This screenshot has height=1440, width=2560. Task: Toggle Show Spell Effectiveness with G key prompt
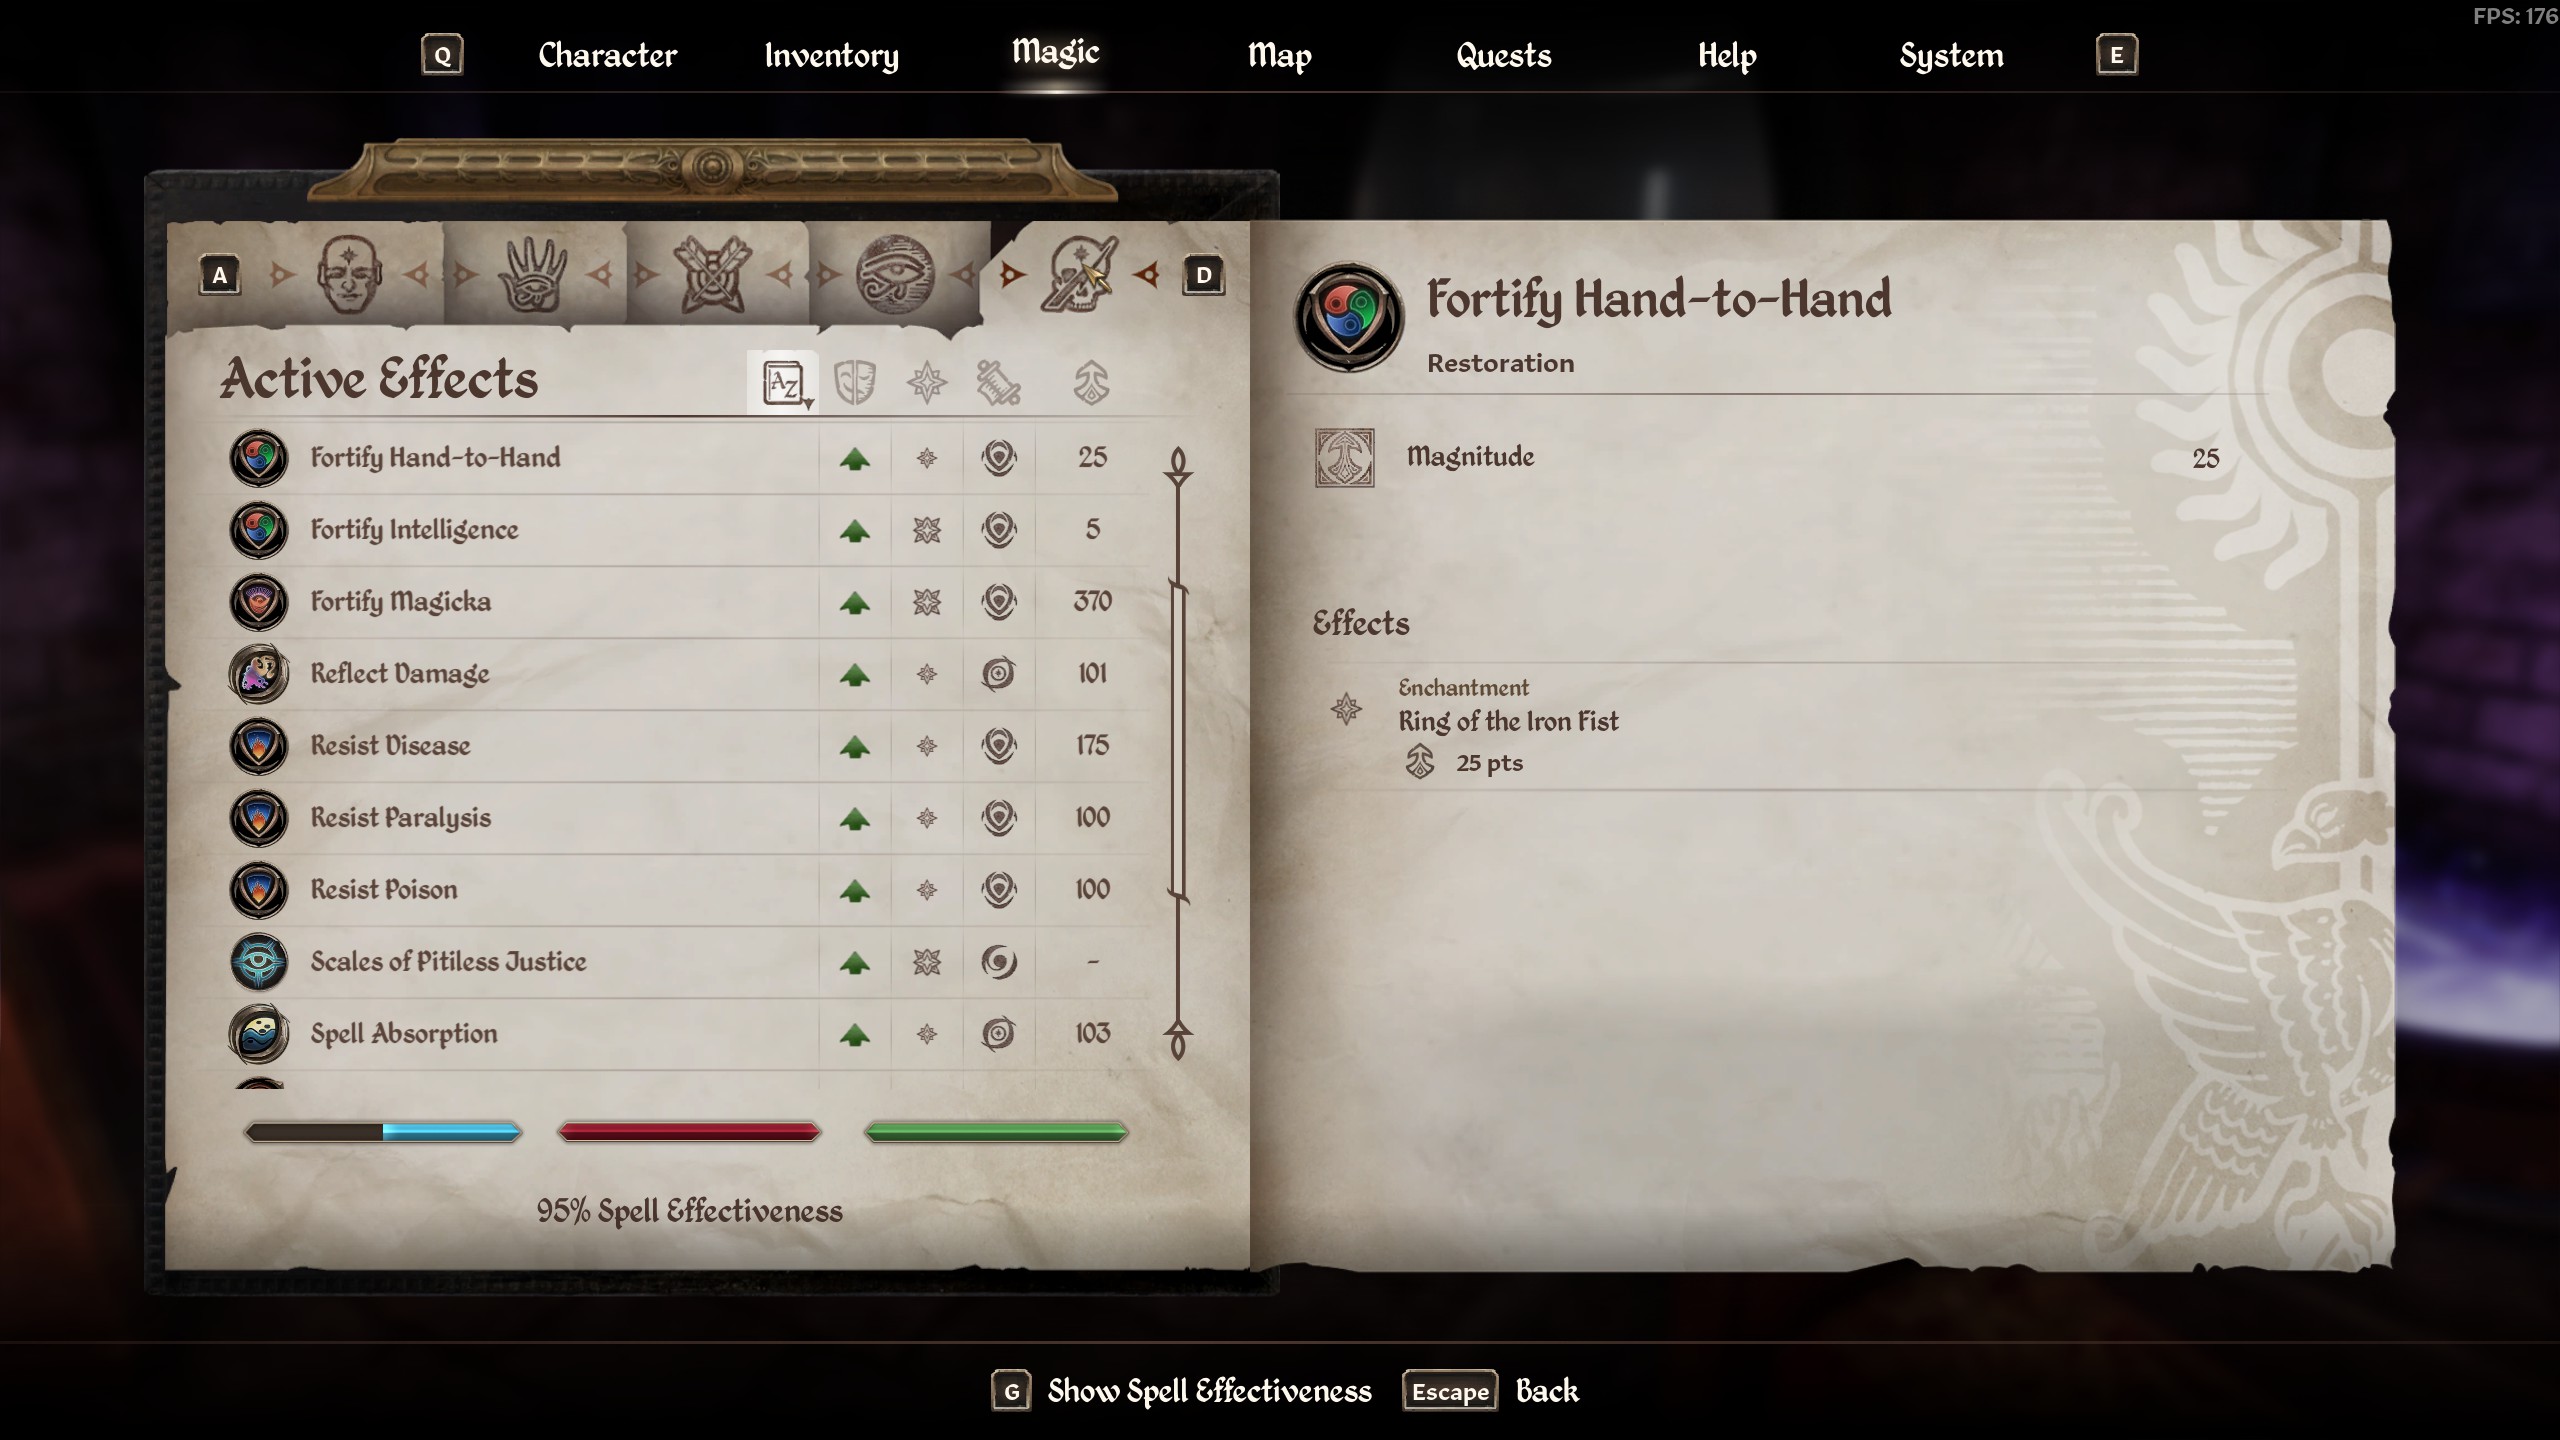(x=1183, y=1391)
